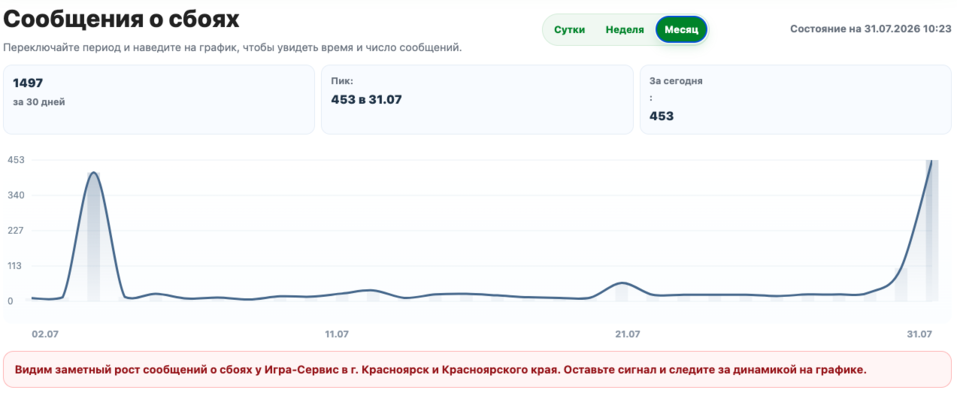Click the 0 y-axis label

click(10, 301)
